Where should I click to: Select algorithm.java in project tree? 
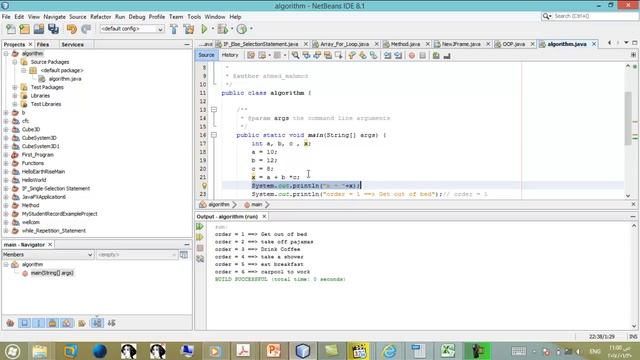[x=65, y=79]
